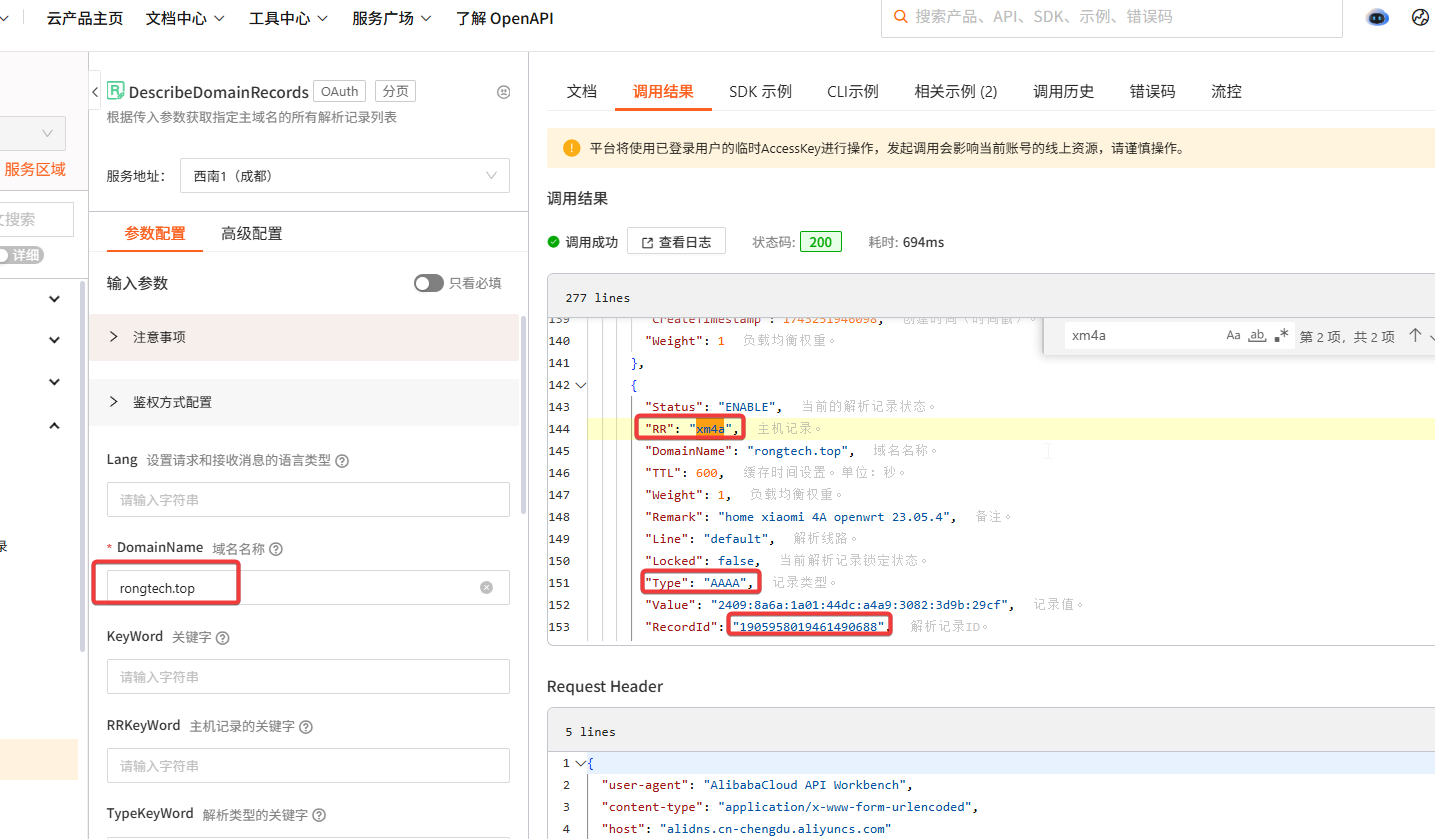This screenshot has width=1435, height=839.
Task: Click the feedback face icon beside 分页
Action: click(504, 92)
